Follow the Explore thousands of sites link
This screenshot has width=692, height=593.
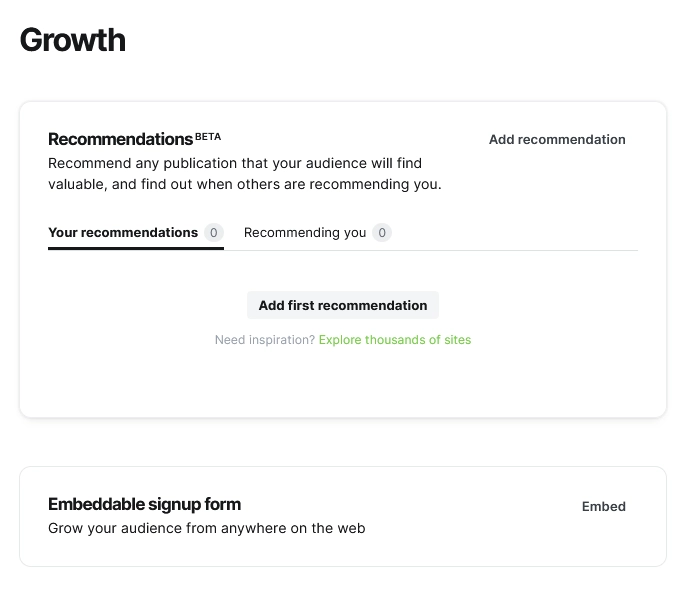coord(394,340)
